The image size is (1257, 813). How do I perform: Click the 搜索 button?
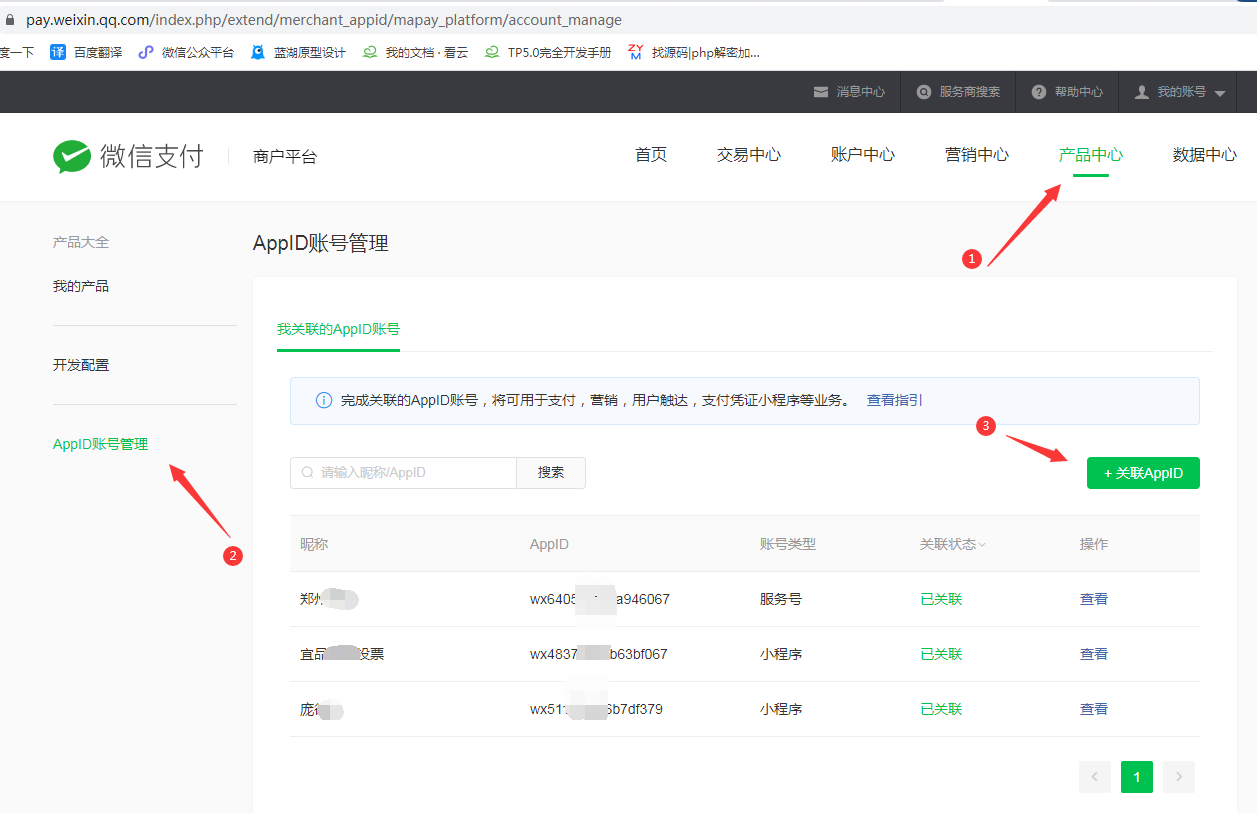[x=551, y=473]
